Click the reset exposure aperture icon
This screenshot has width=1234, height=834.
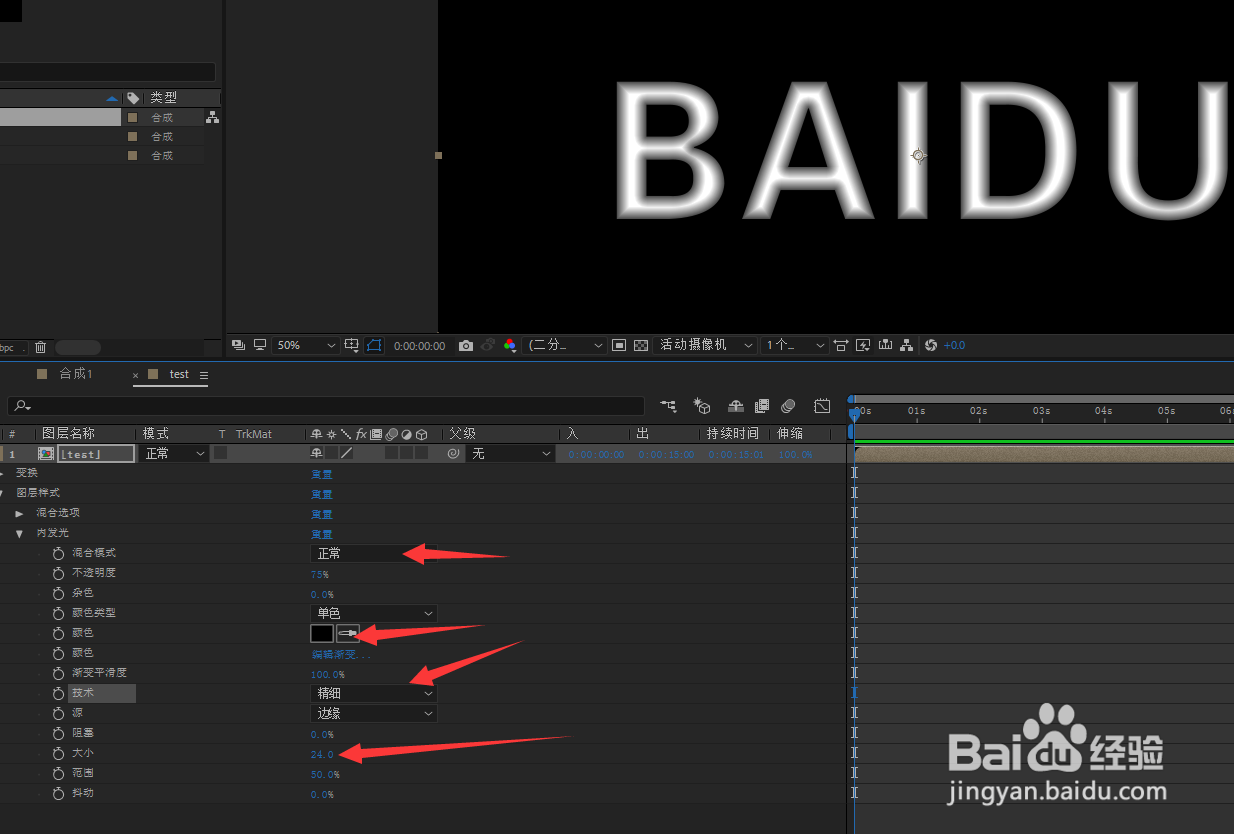(x=931, y=345)
